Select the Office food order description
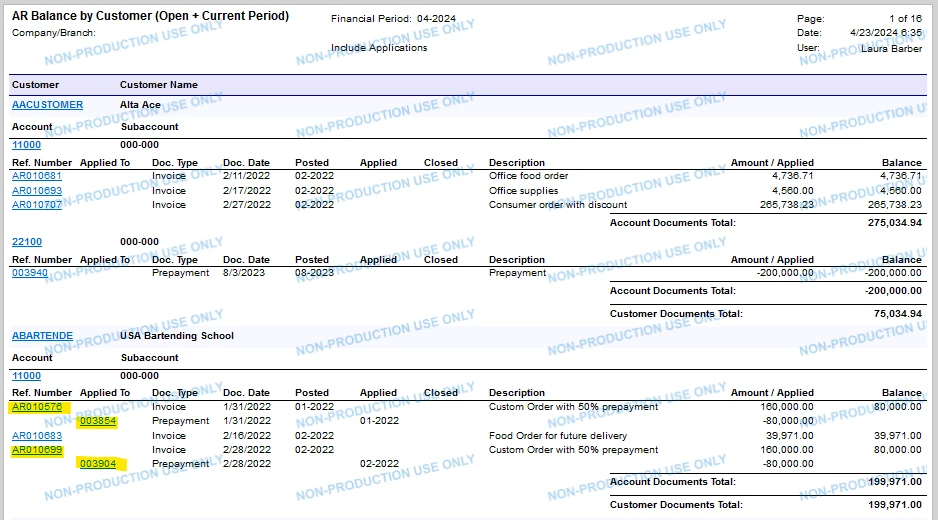This screenshot has height=520, width=938. (528, 176)
